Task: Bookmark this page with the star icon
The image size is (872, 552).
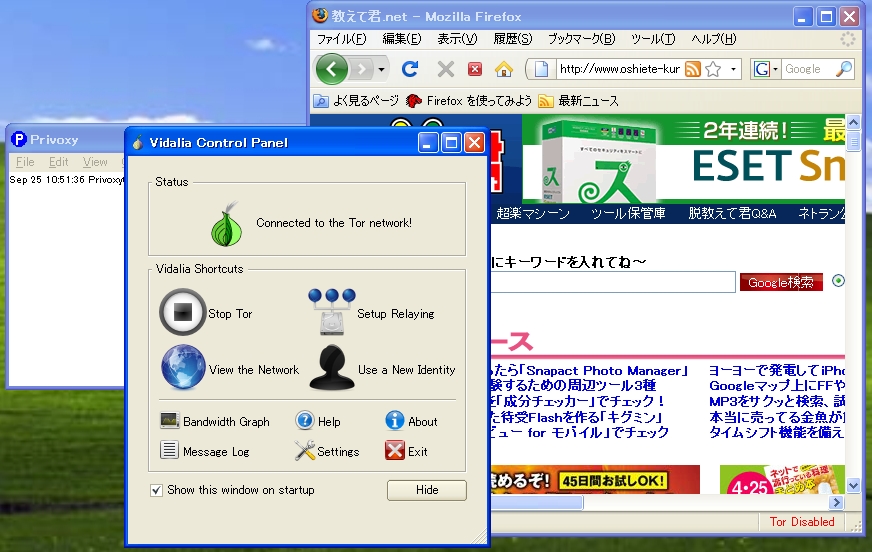Action: pyautogui.click(x=712, y=69)
